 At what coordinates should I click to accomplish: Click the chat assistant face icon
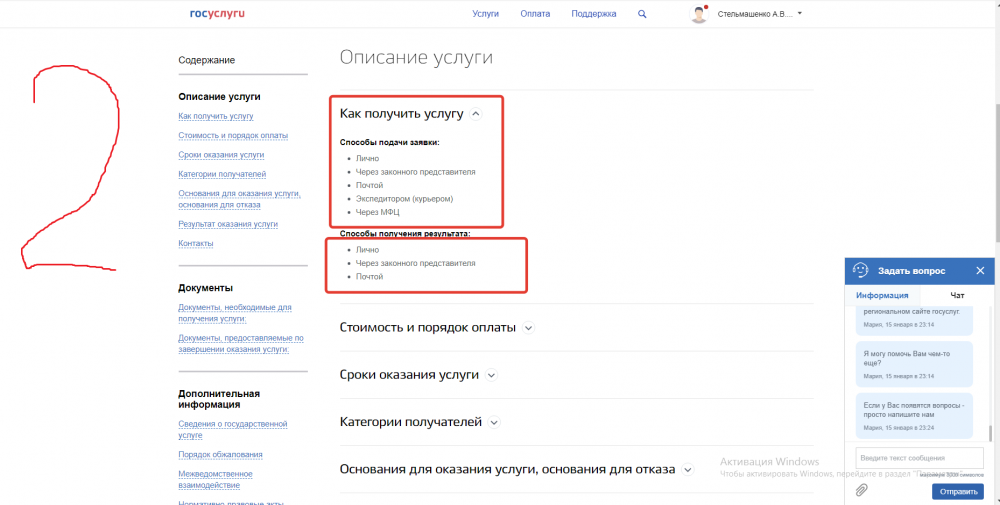(x=860, y=270)
